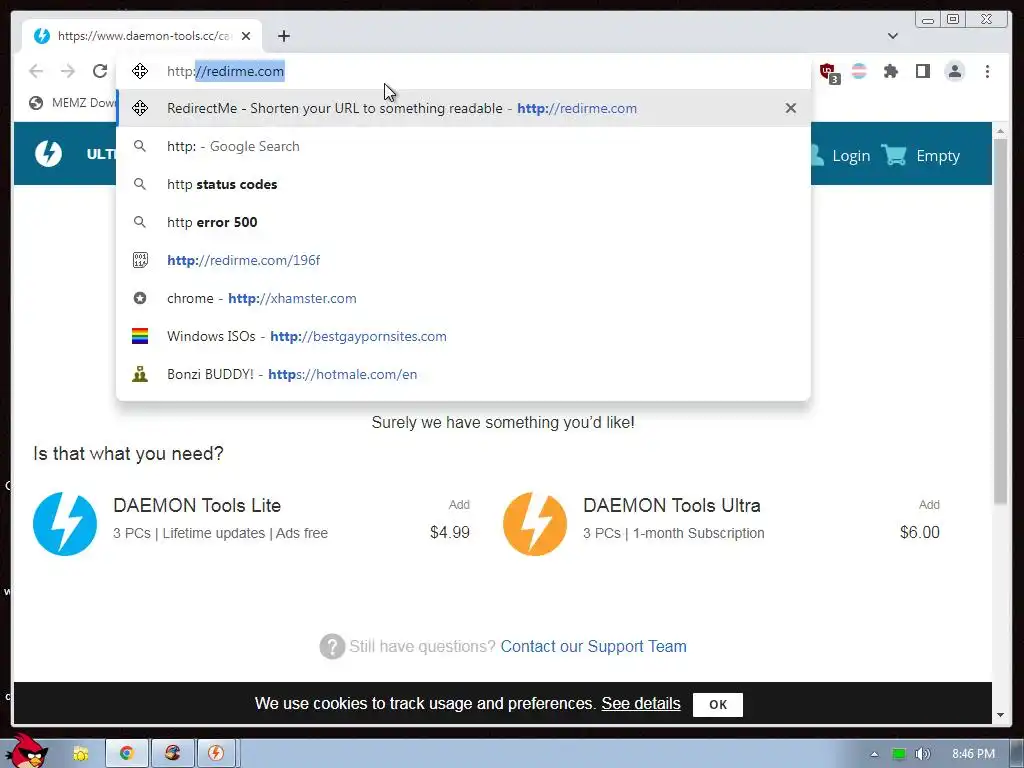The height and width of the screenshot is (768, 1024).
Task: Open the Chrome profile avatar
Action: point(955,71)
